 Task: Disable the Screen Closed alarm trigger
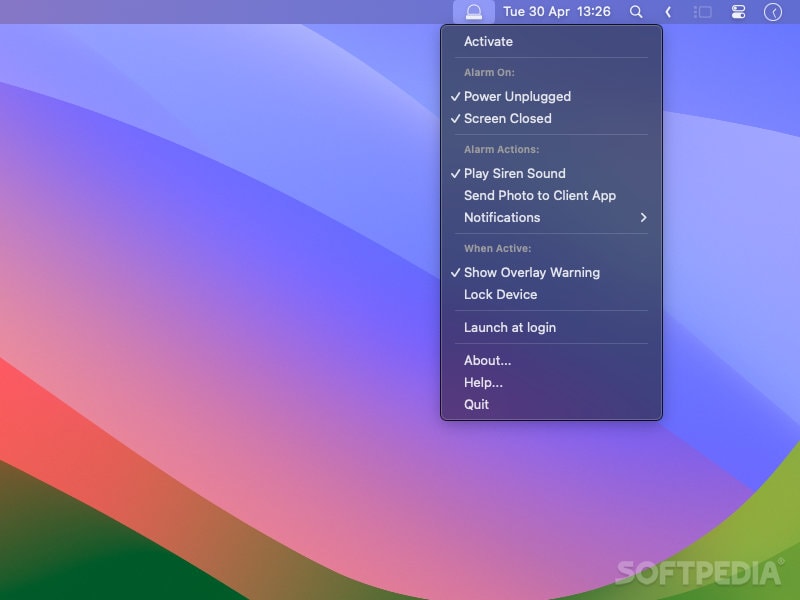click(x=505, y=118)
